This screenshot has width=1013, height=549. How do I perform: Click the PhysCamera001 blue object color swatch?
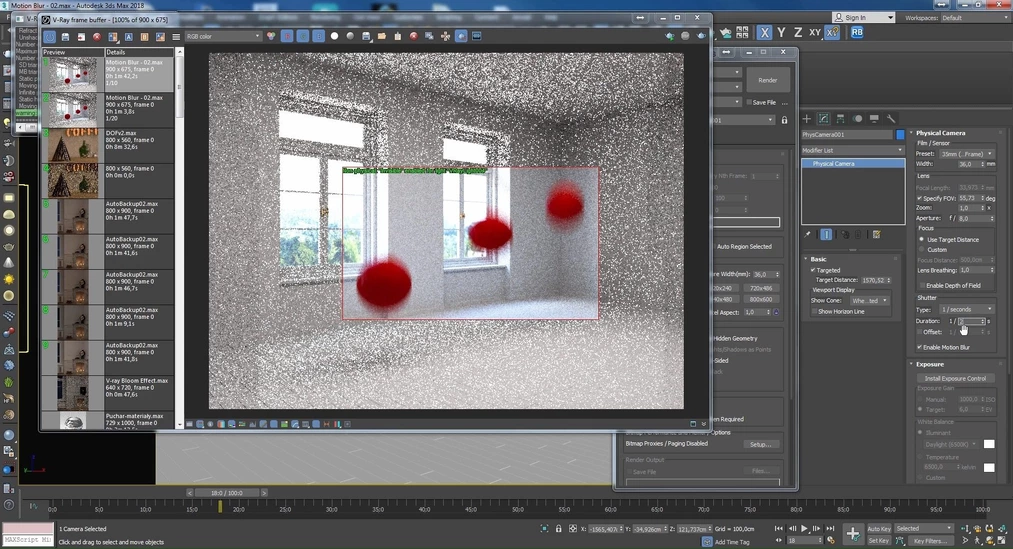tap(901, 134)
